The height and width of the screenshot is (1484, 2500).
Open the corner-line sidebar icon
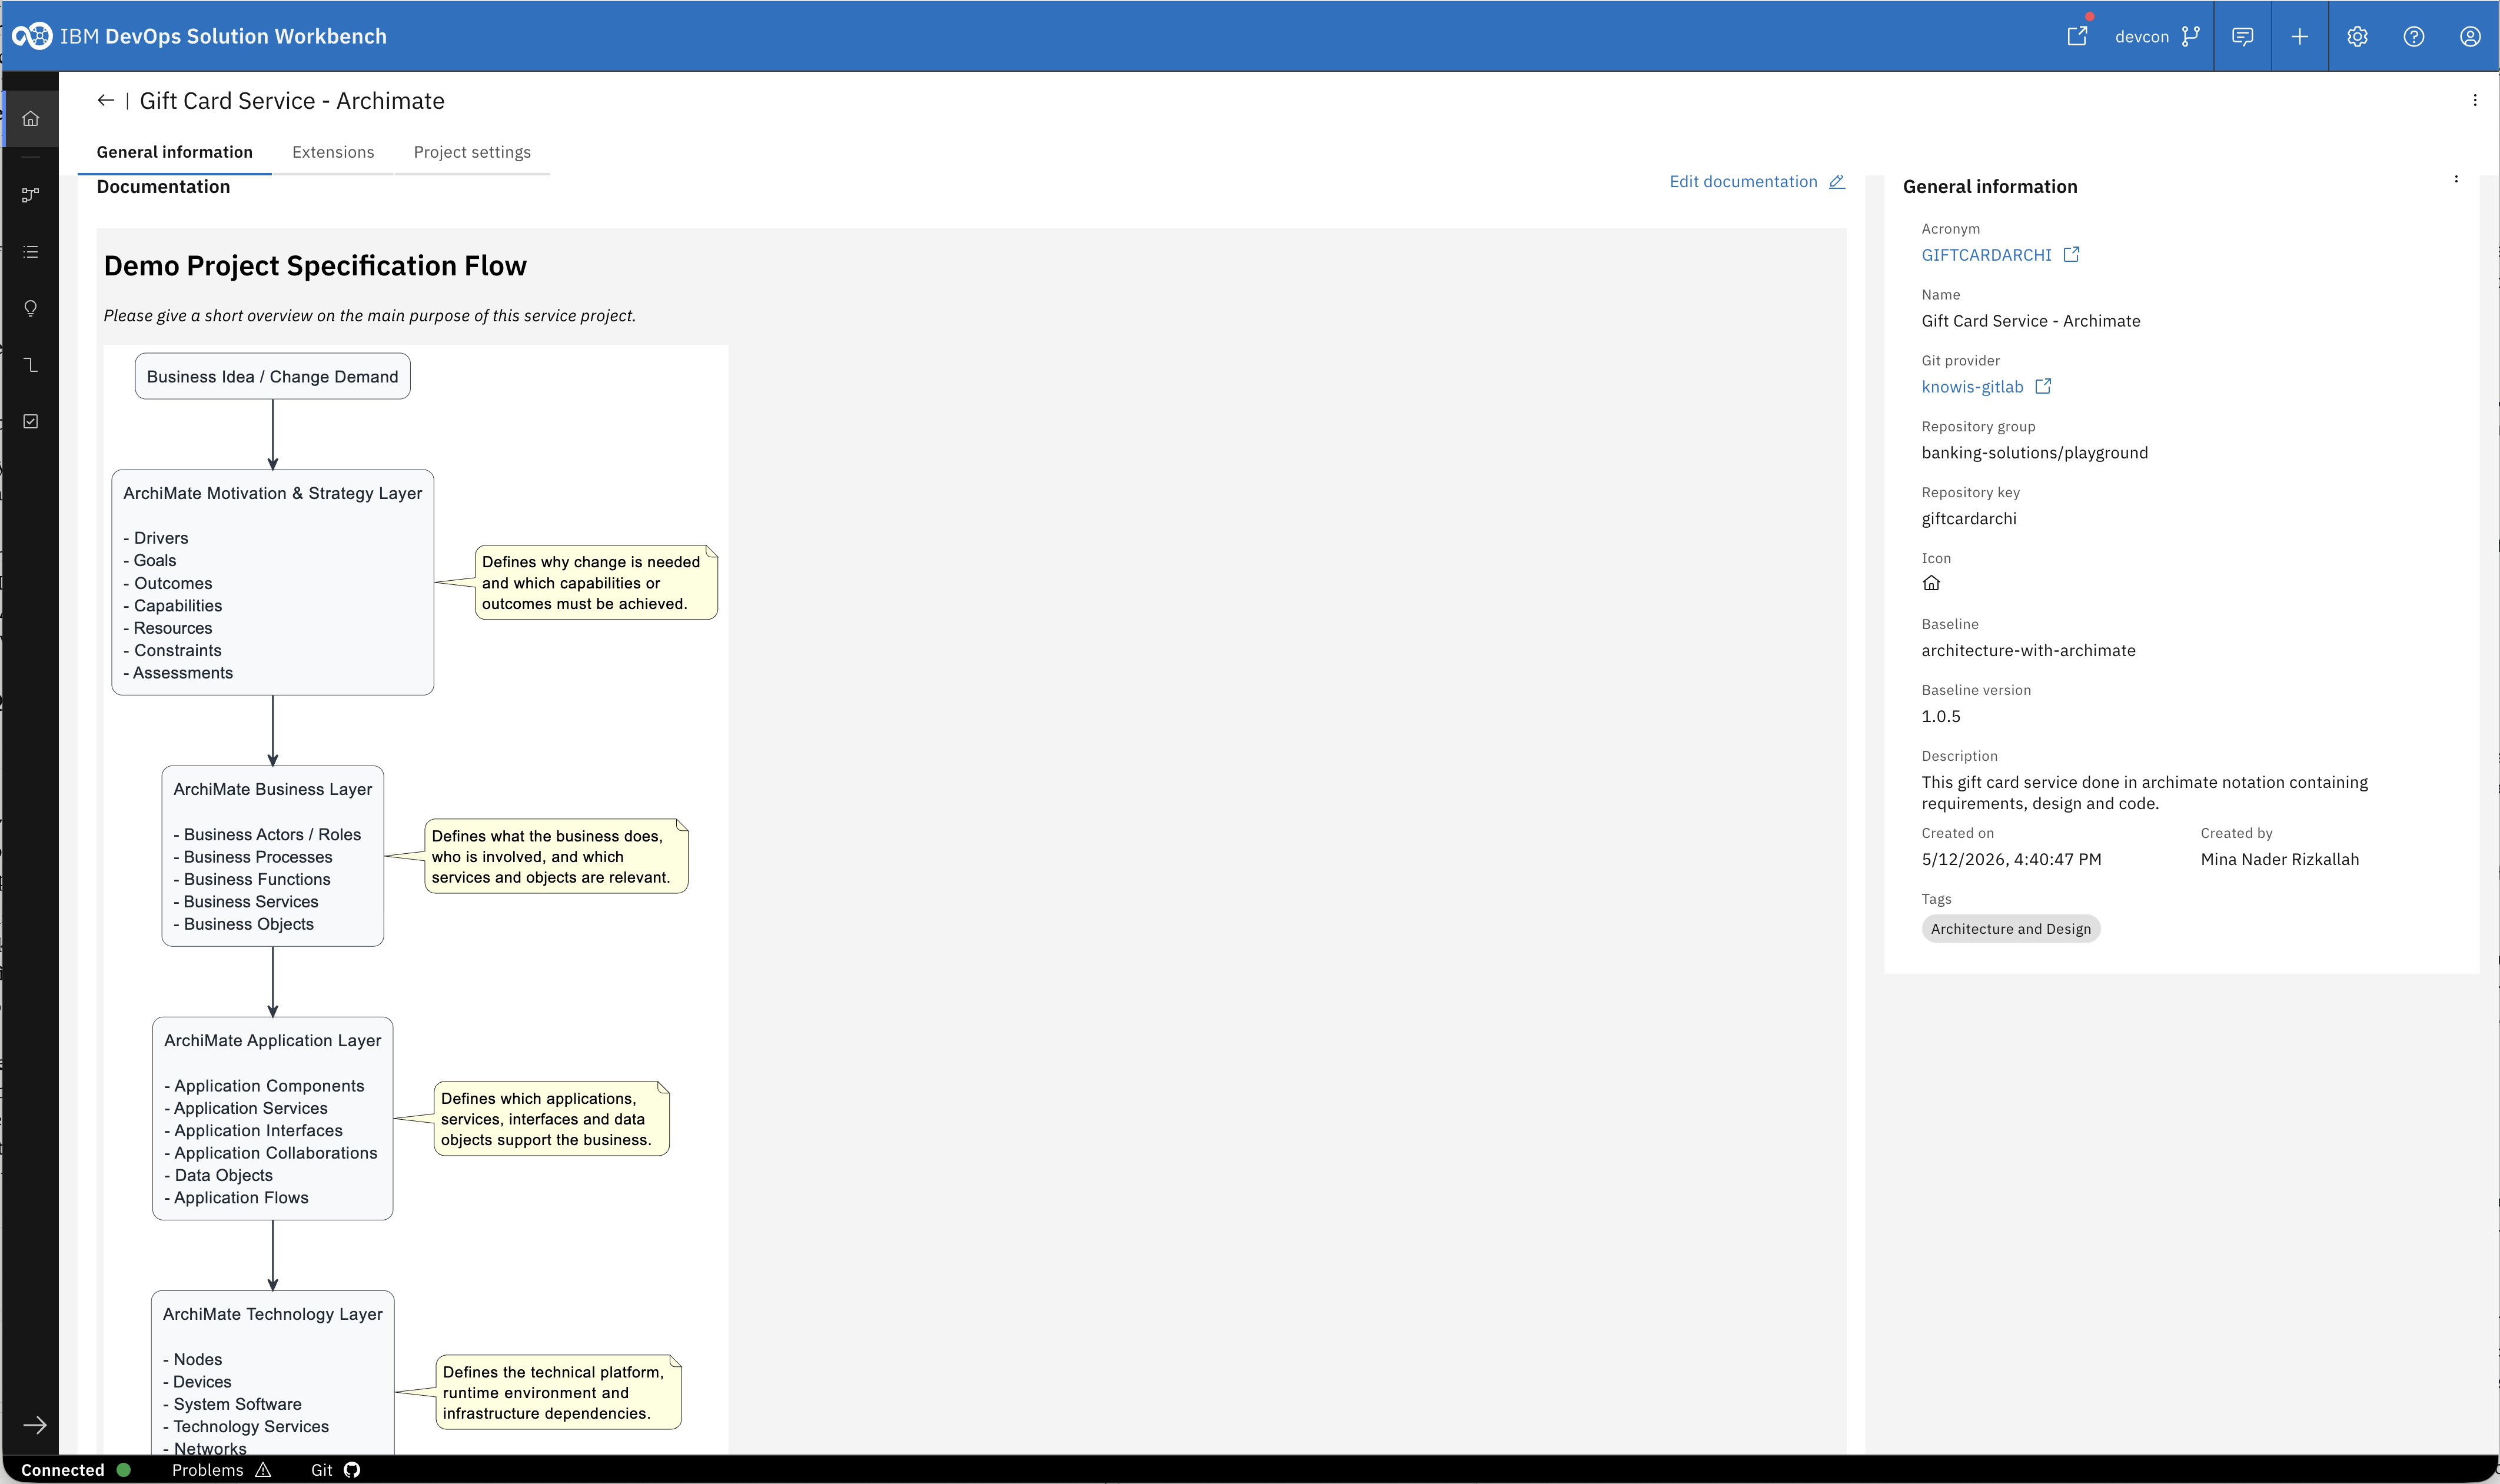(31, 365)
